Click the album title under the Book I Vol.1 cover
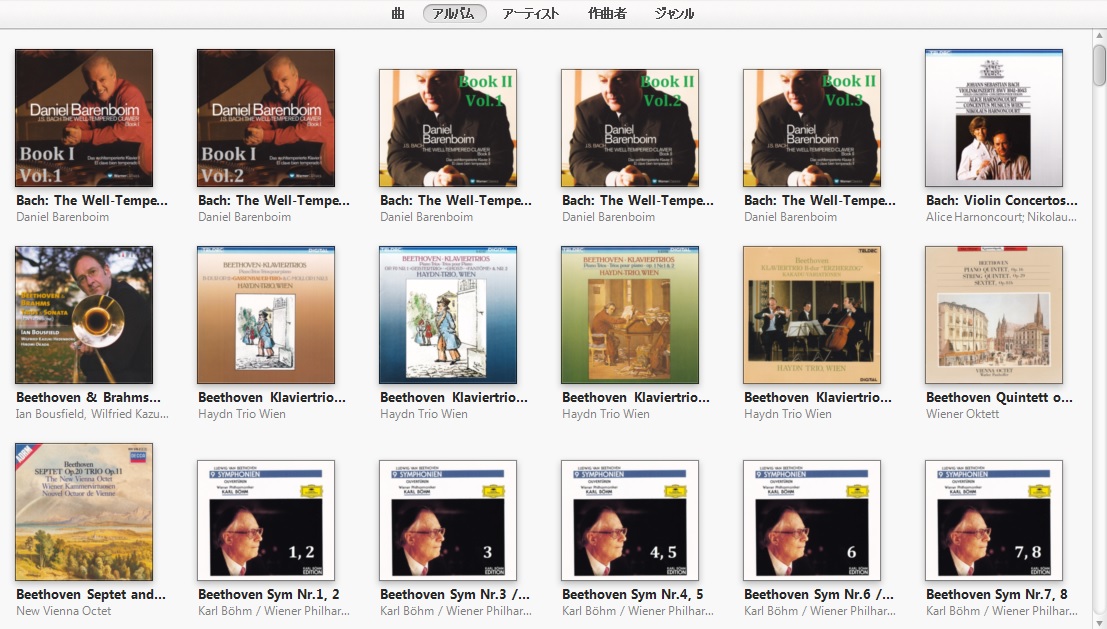The height and width of the screenshot is (629, 1107). (92, 200)
